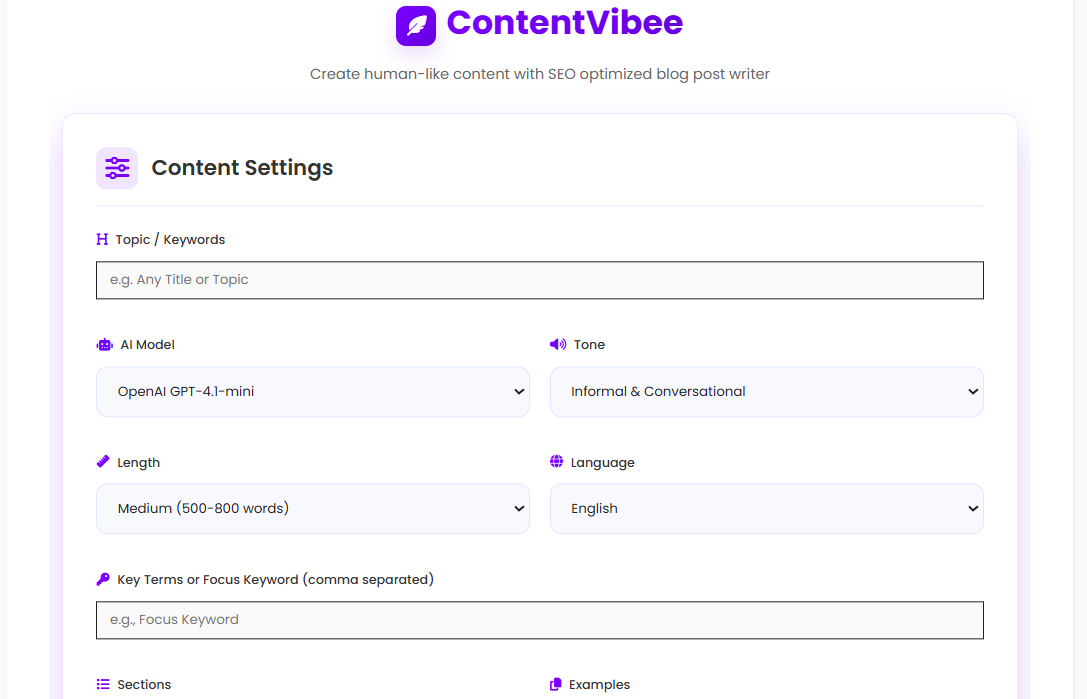
Task: Open the AI Model dropdown
Action: pyautogui.click(x=312, y=392)
